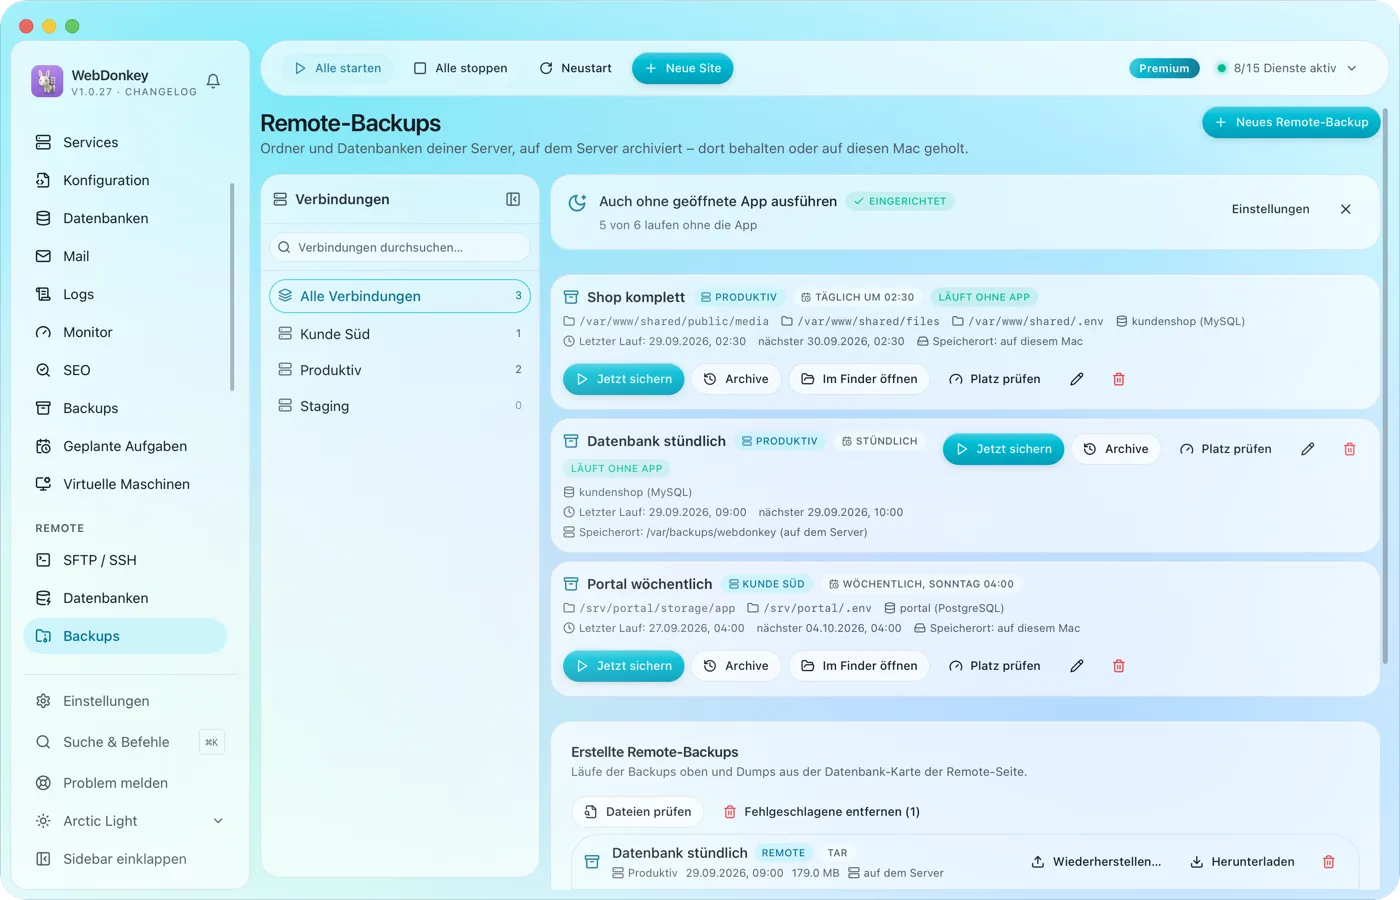Open Archive for Datenbank stündlich job
The image size is (1400, 900).
(1116, 449)
